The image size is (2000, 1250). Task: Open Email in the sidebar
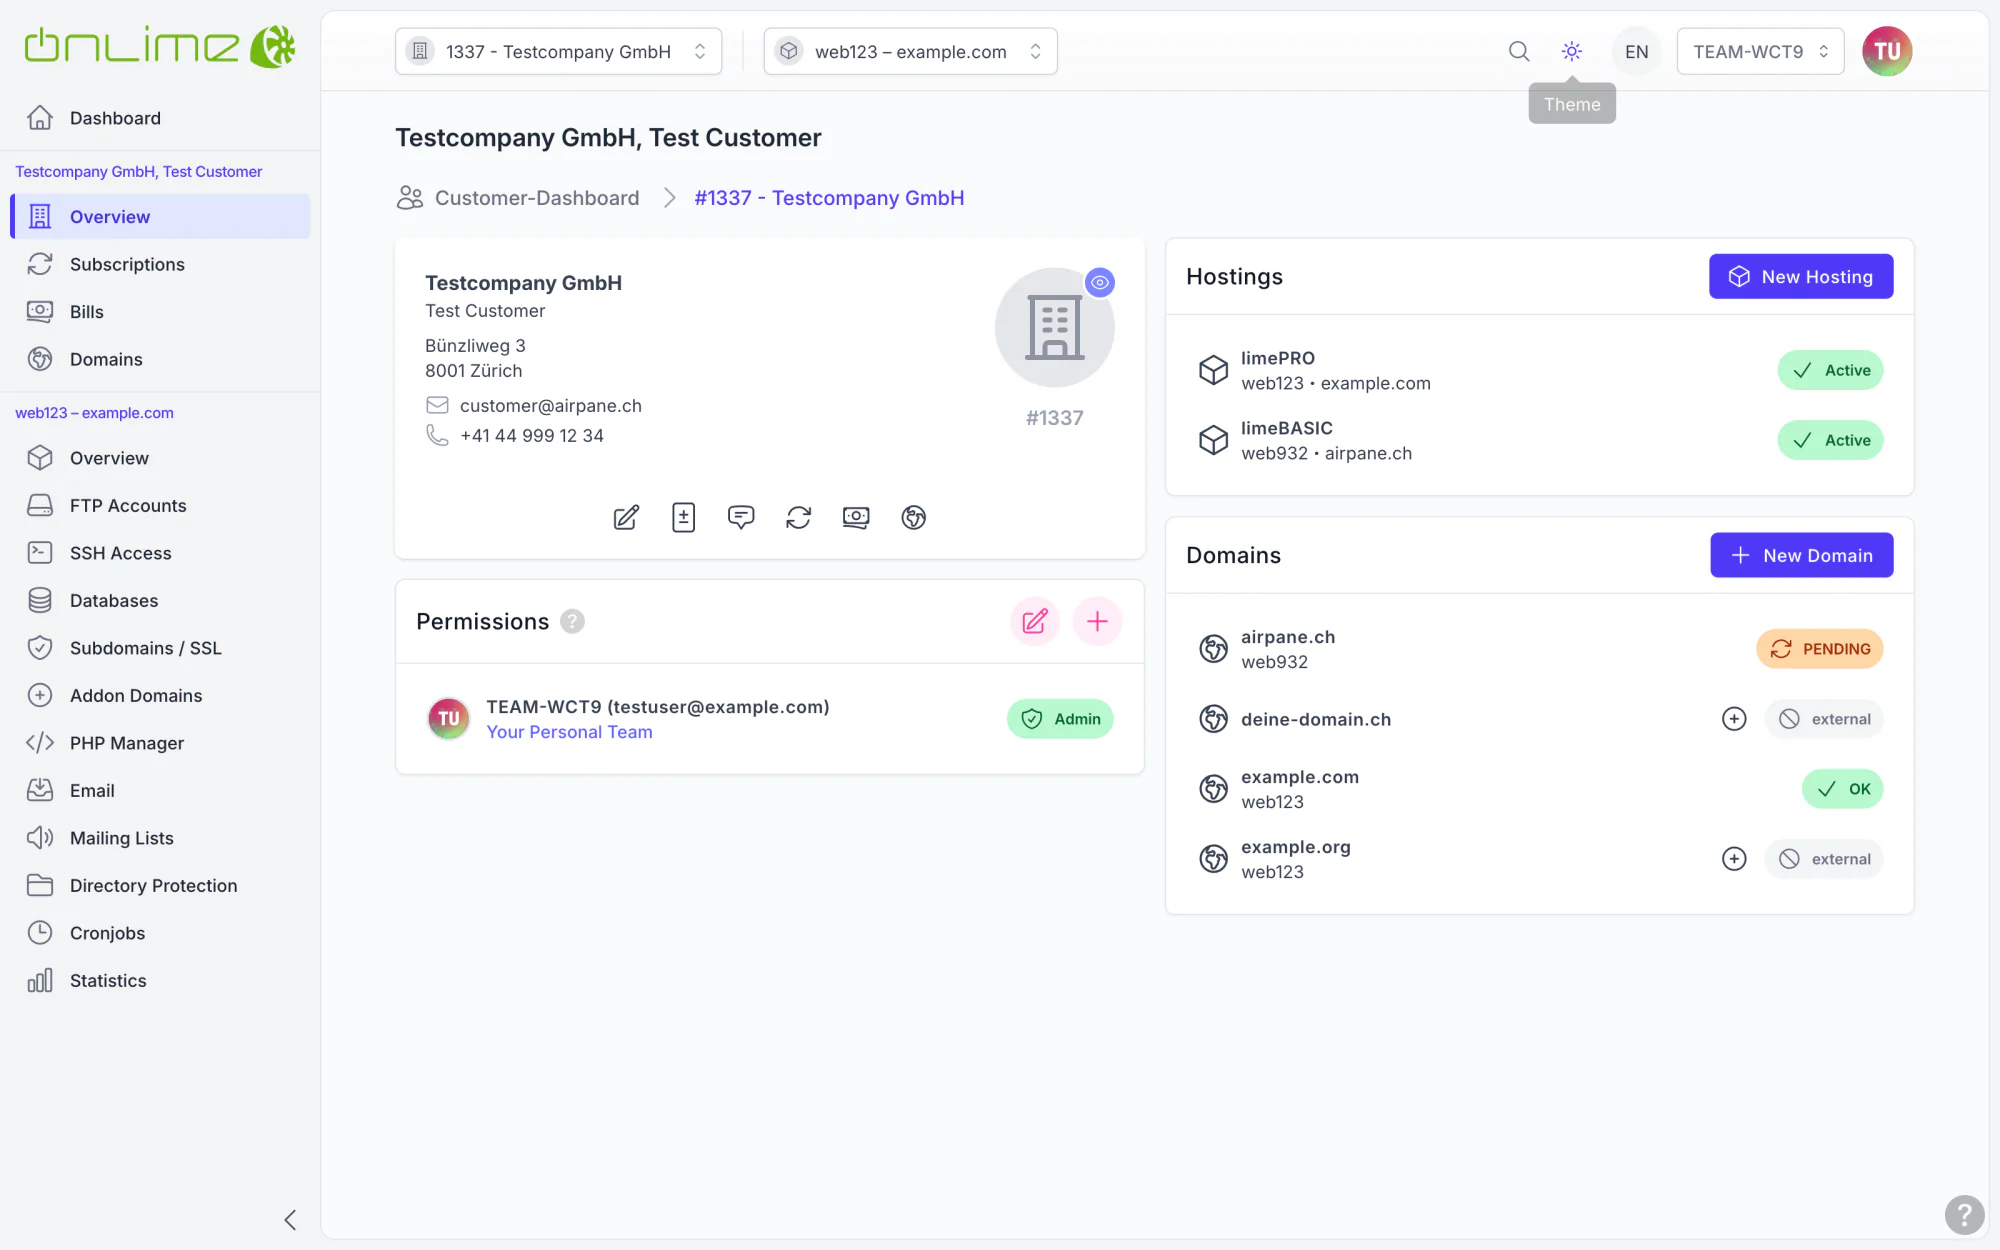click(160, 790)
